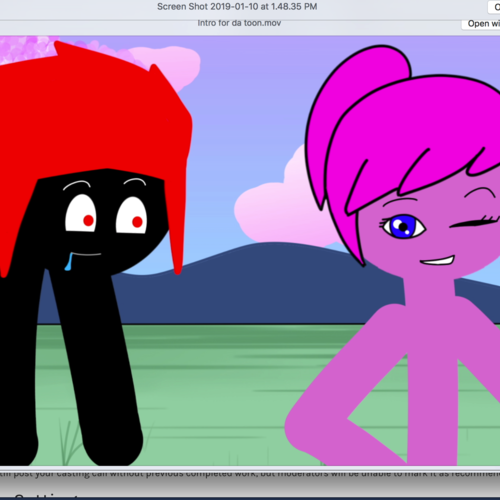Click the "Screen Shot 2019-01-10" window title
500x500 pixels.
pos(237,7)
